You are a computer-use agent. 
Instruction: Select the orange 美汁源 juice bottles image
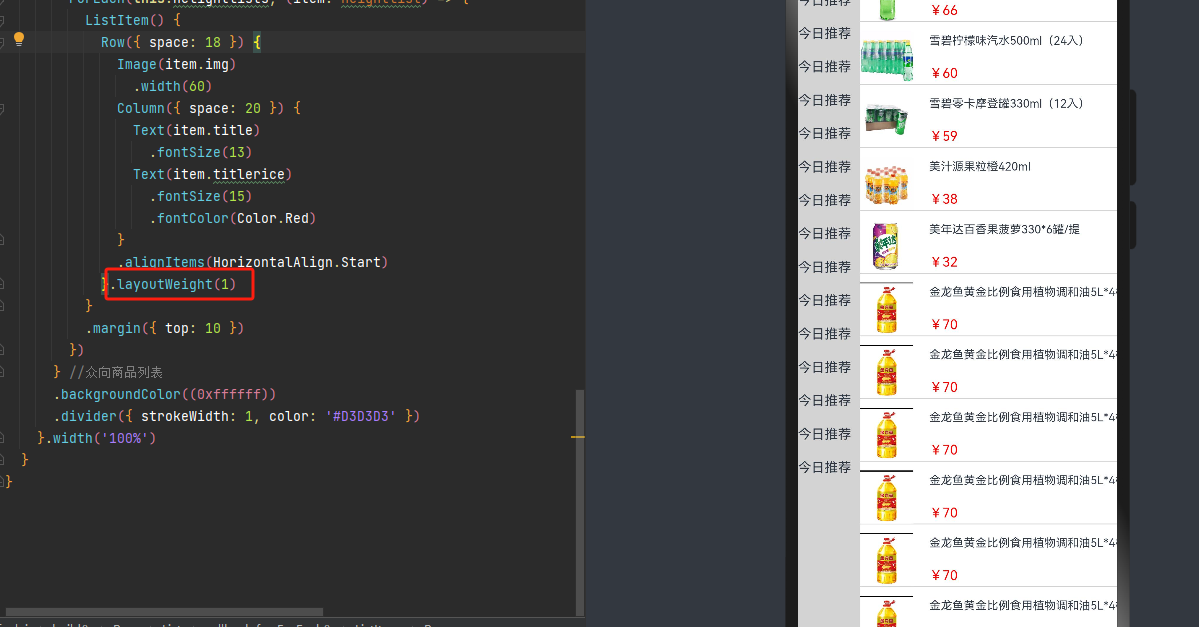(x=887, y=181)
